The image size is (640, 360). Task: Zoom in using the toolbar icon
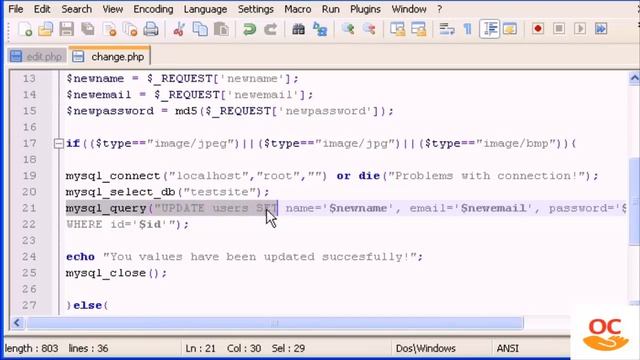[348, 29]
